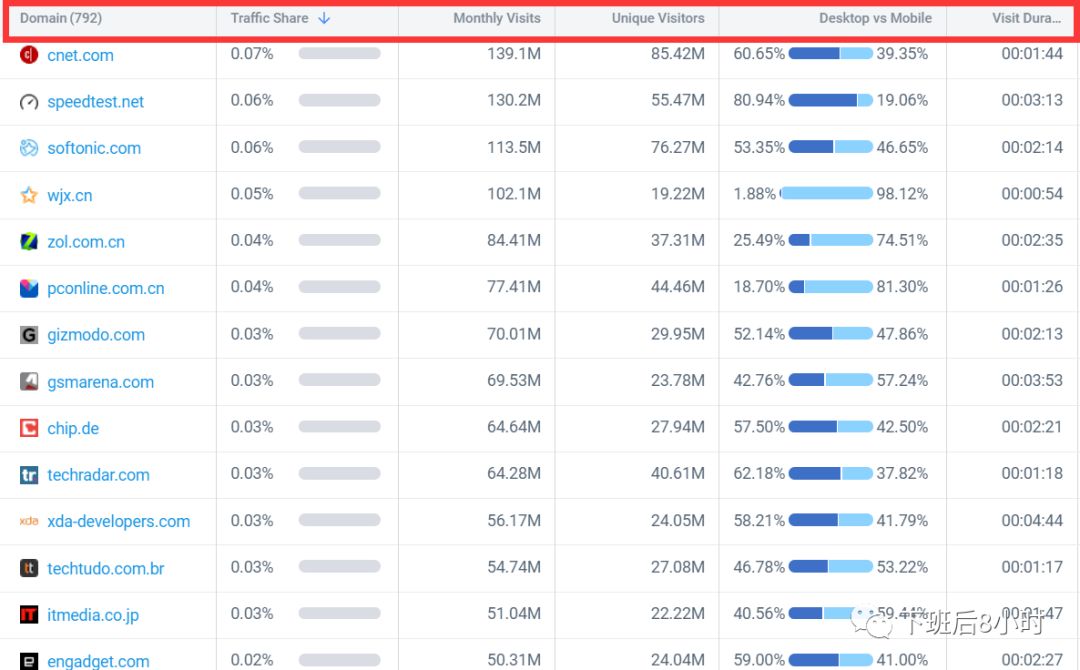Screen dimensions: 1080x670
Task: Open the xda-developers.com domain link
Action: click(x=118, y=521)
